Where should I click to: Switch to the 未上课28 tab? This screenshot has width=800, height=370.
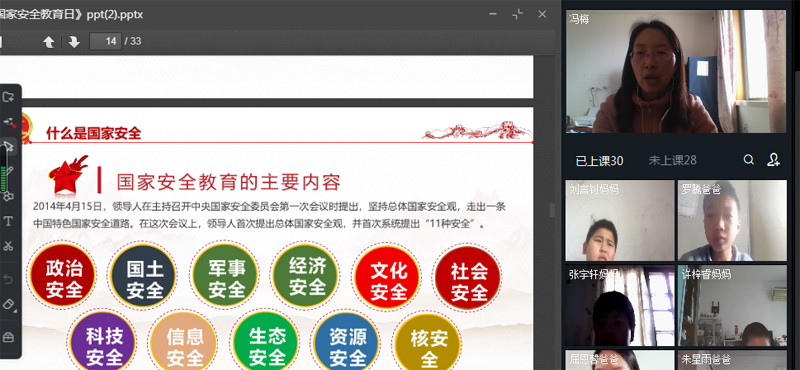pyautogui.click(x=672, y=160)
